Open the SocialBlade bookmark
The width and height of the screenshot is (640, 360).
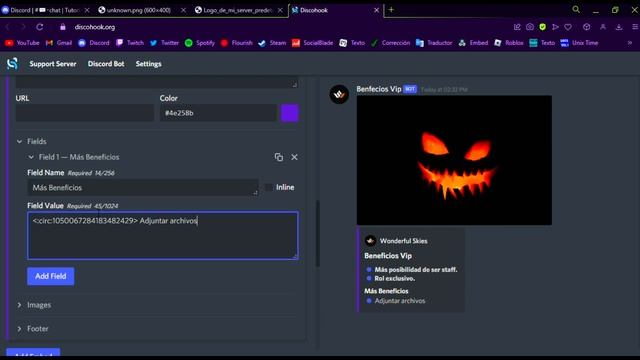[312, 43]
